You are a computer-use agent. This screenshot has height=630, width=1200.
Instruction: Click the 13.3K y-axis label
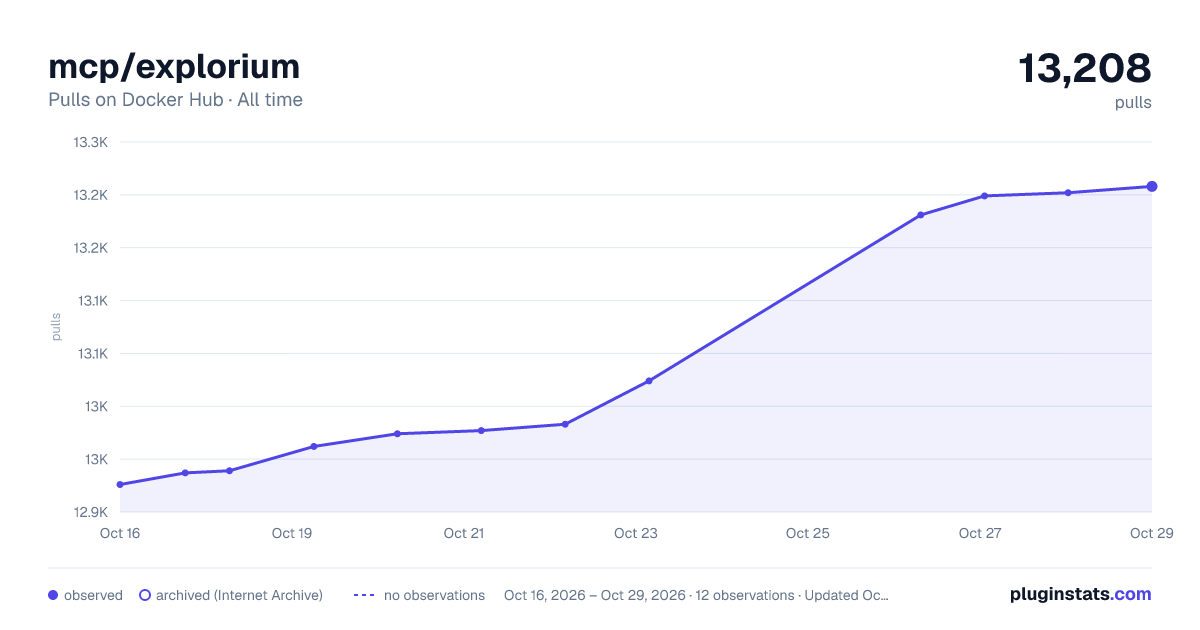coord(90,142)
